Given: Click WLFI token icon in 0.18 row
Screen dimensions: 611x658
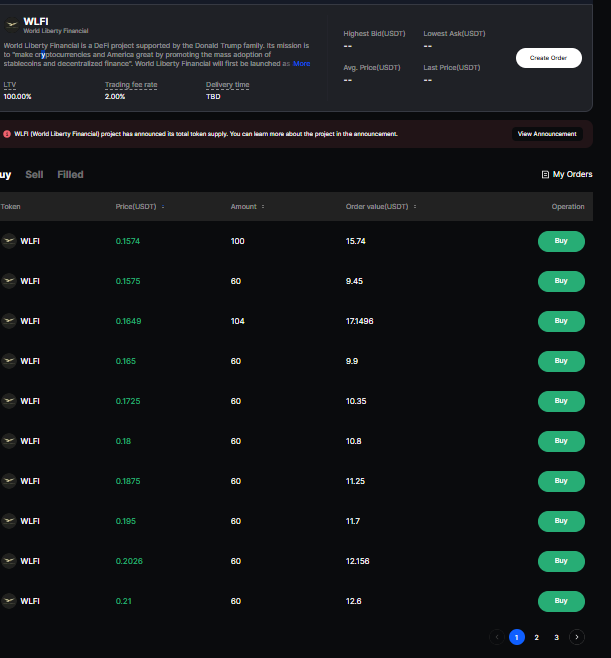Looking at the screenshot, I should tap(9, 441).
